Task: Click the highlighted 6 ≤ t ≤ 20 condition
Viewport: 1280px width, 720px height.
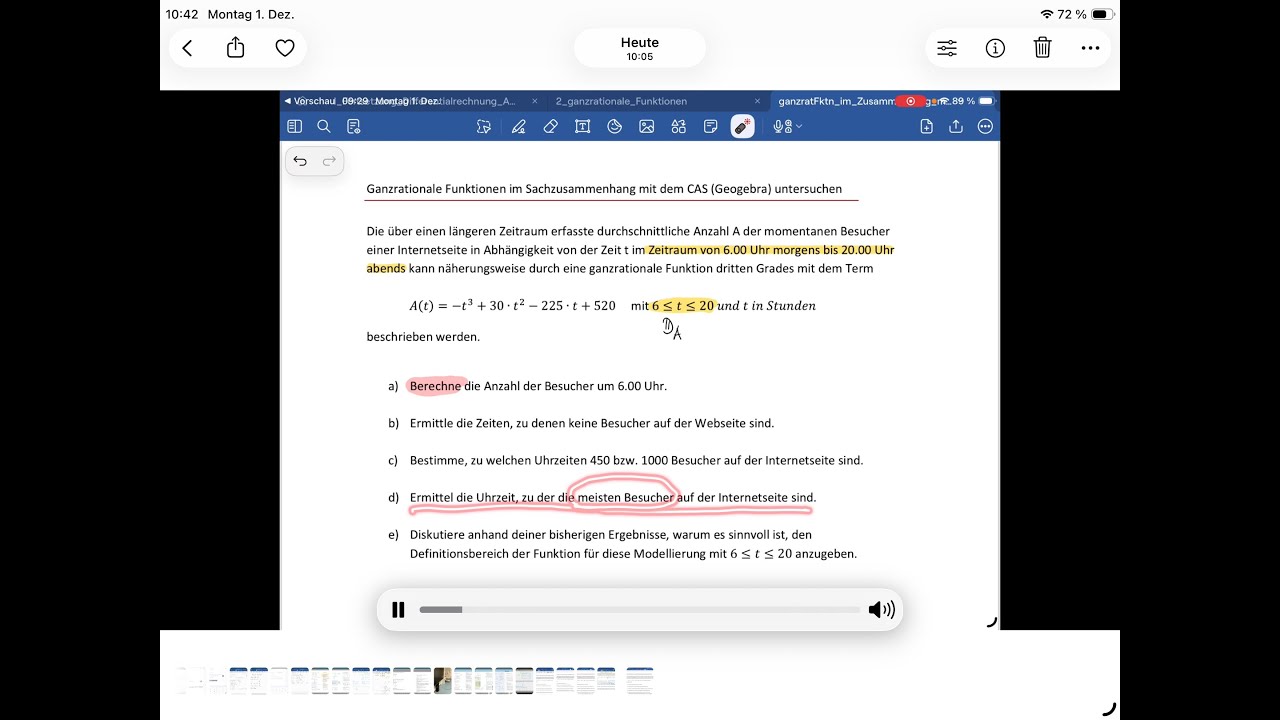Action: click(683, 306)
